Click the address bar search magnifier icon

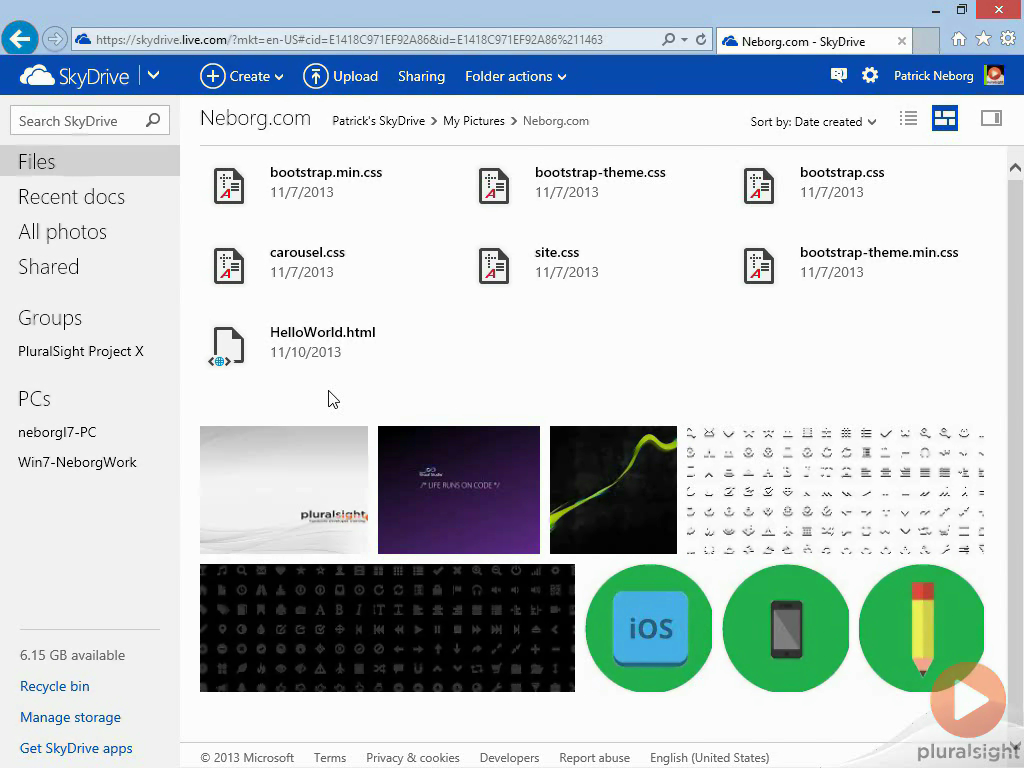(668, 40)
